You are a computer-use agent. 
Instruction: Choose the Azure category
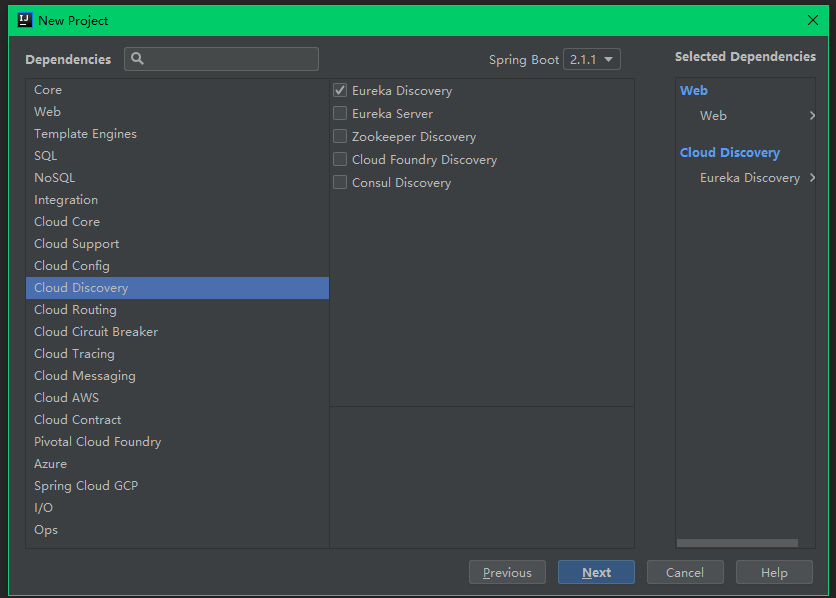pyautogui.click(x=178, y=464)
